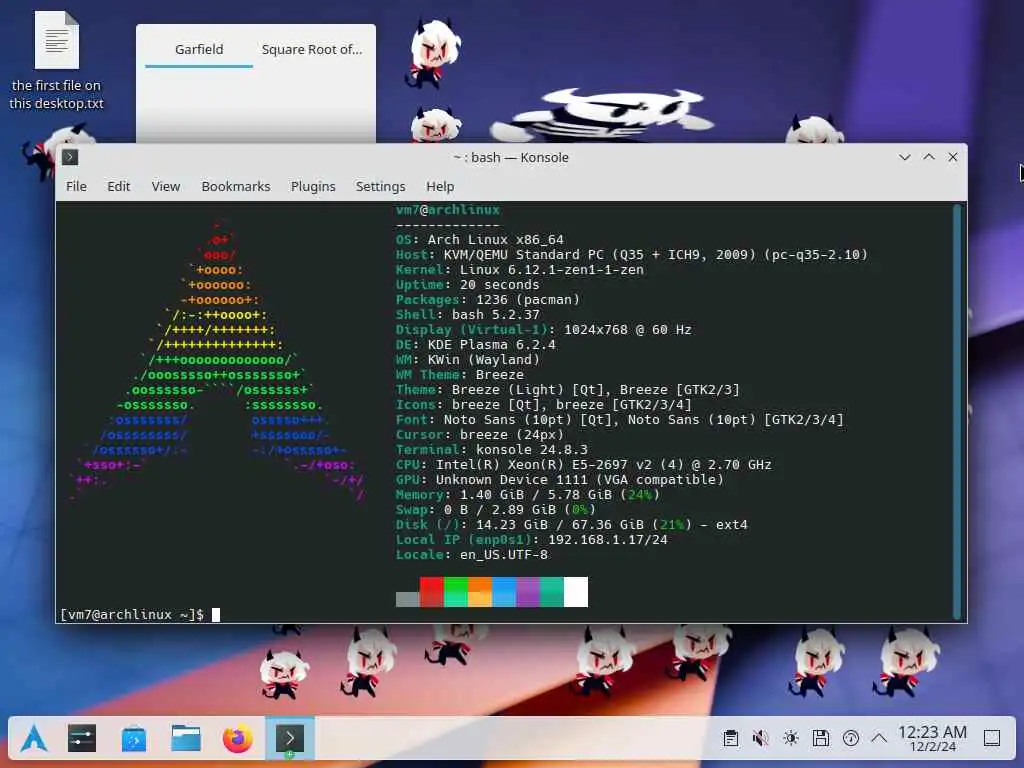Open Dolphin file manager from taskbar

186,739
